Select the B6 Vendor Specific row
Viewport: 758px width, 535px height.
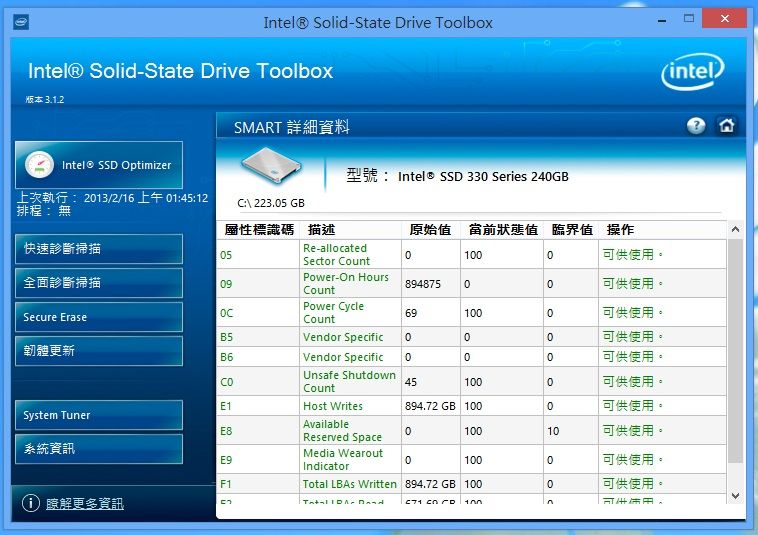pos(472,357)
